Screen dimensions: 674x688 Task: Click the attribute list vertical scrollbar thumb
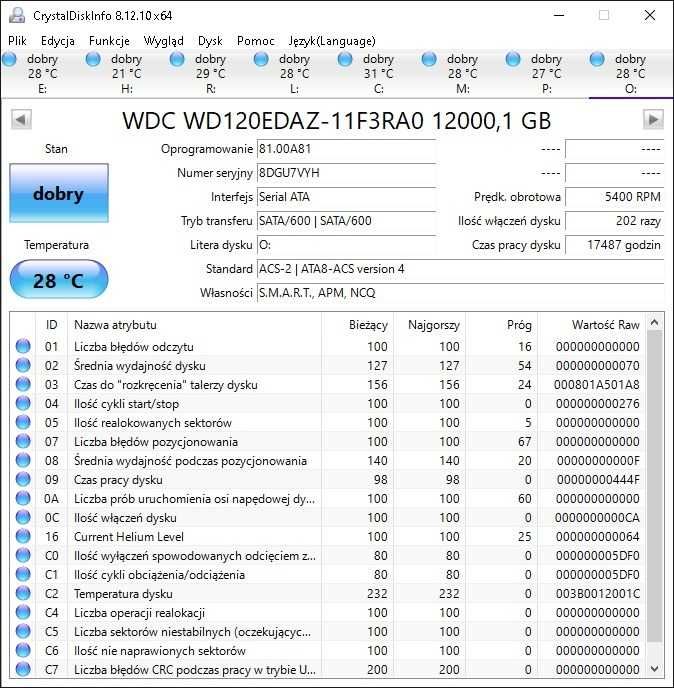point(654,486)
